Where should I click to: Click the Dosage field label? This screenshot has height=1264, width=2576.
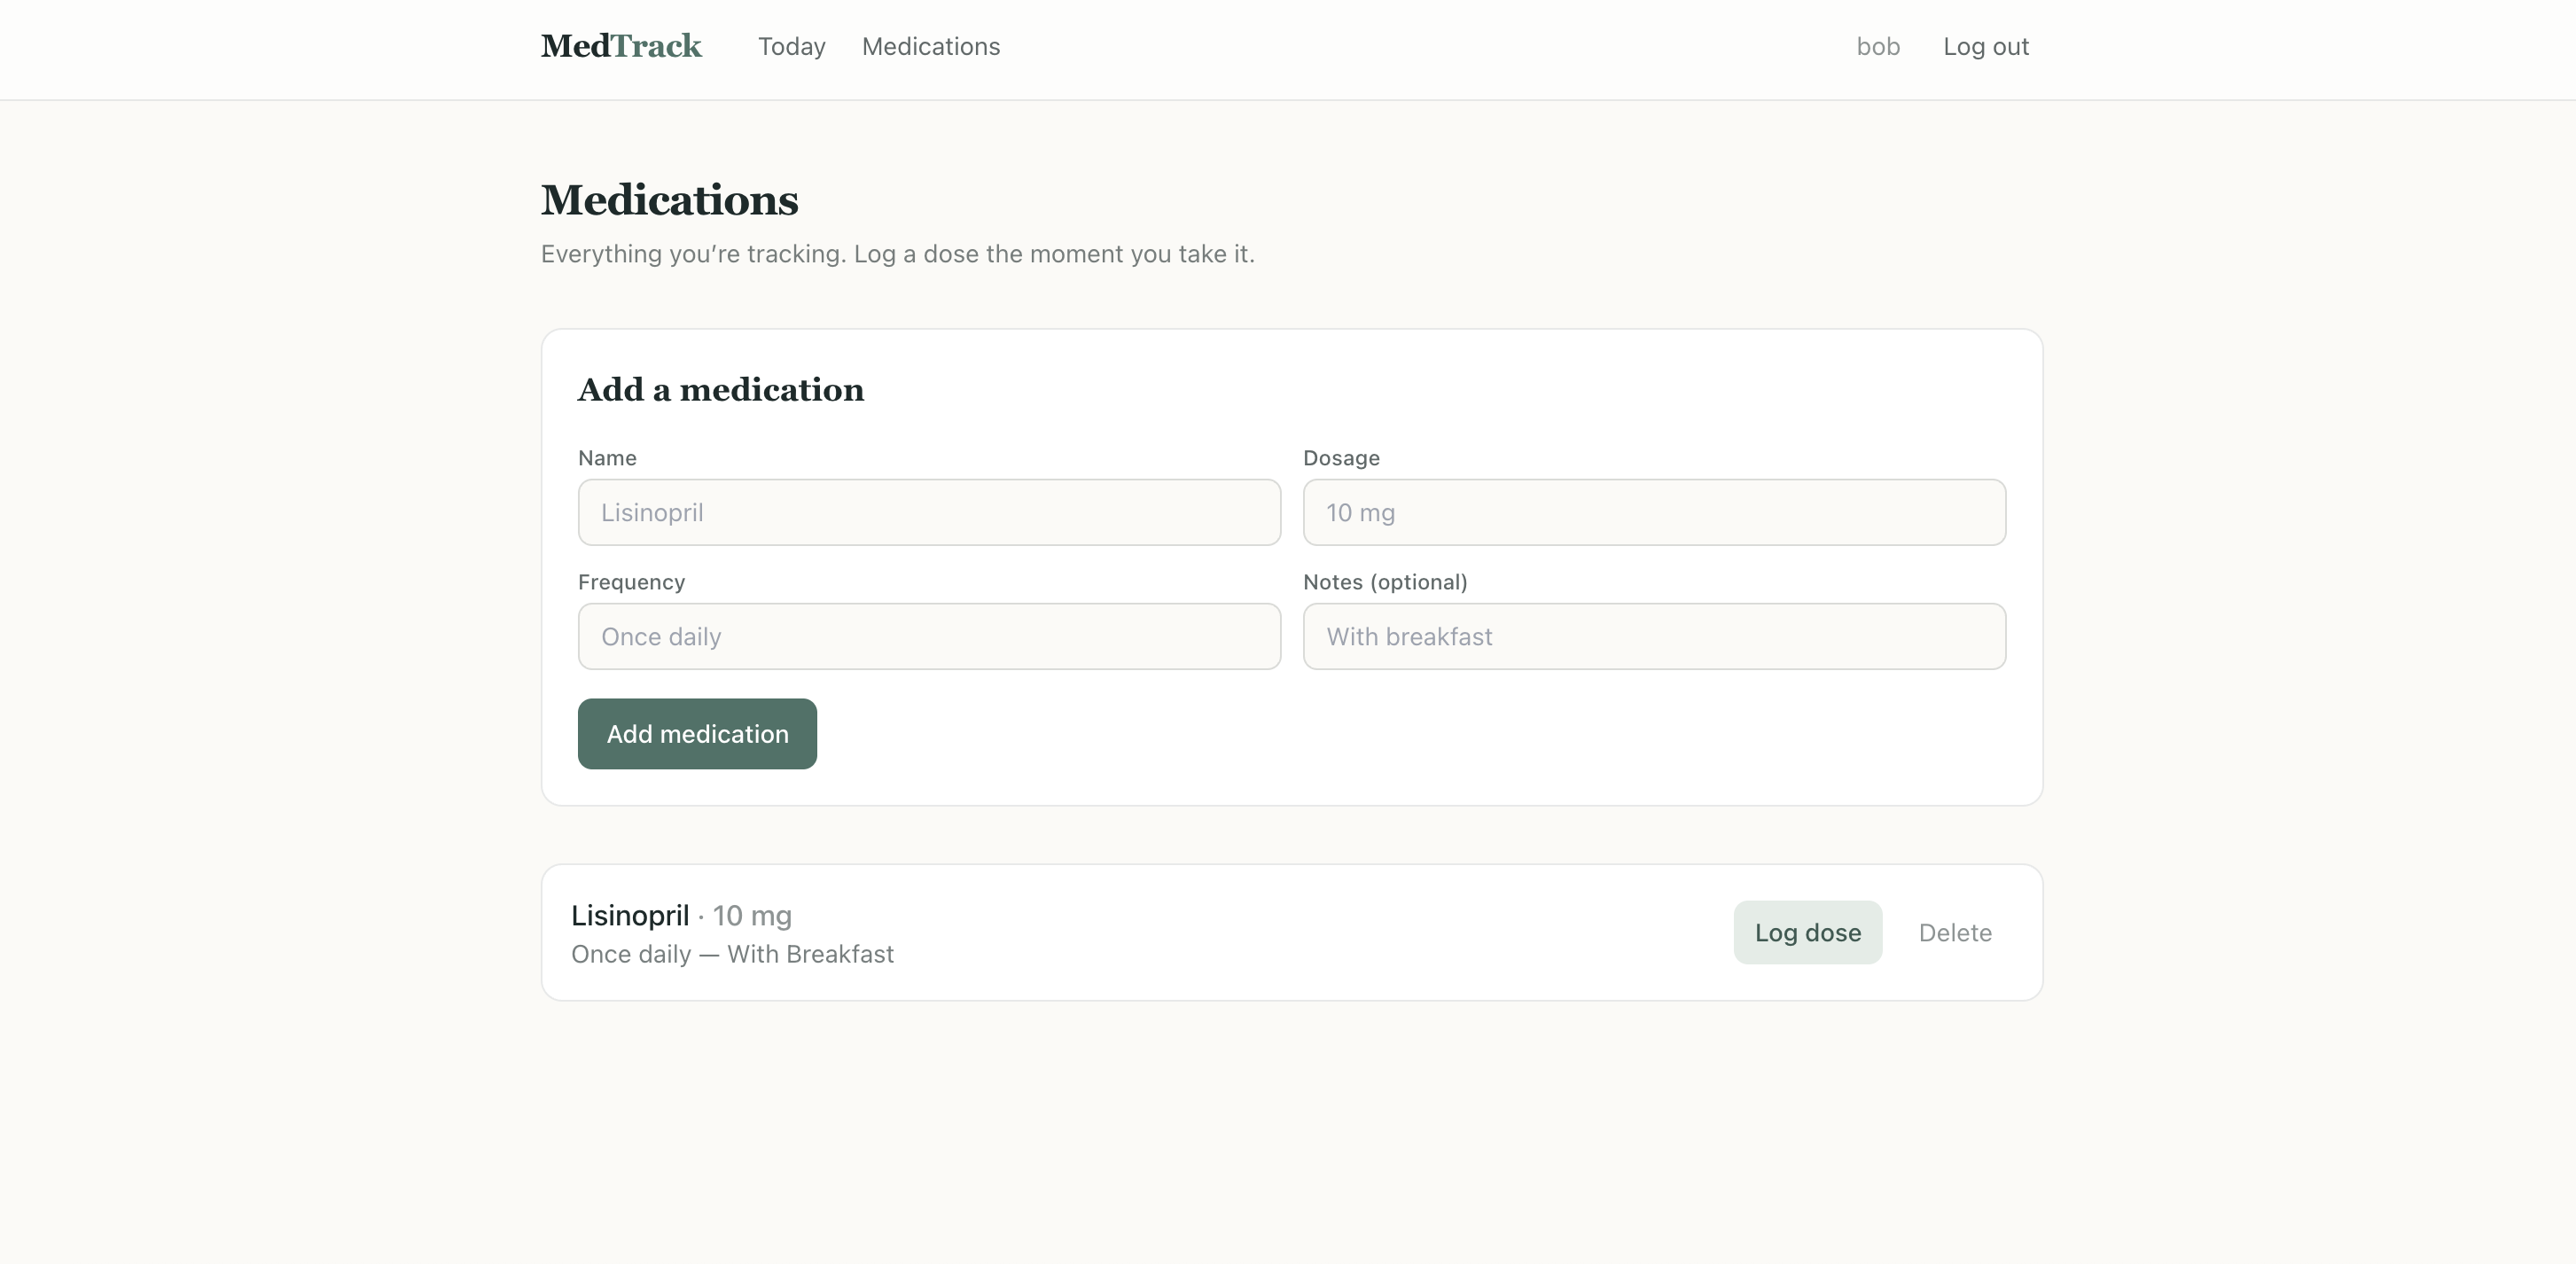click(x=1341, y=458)
